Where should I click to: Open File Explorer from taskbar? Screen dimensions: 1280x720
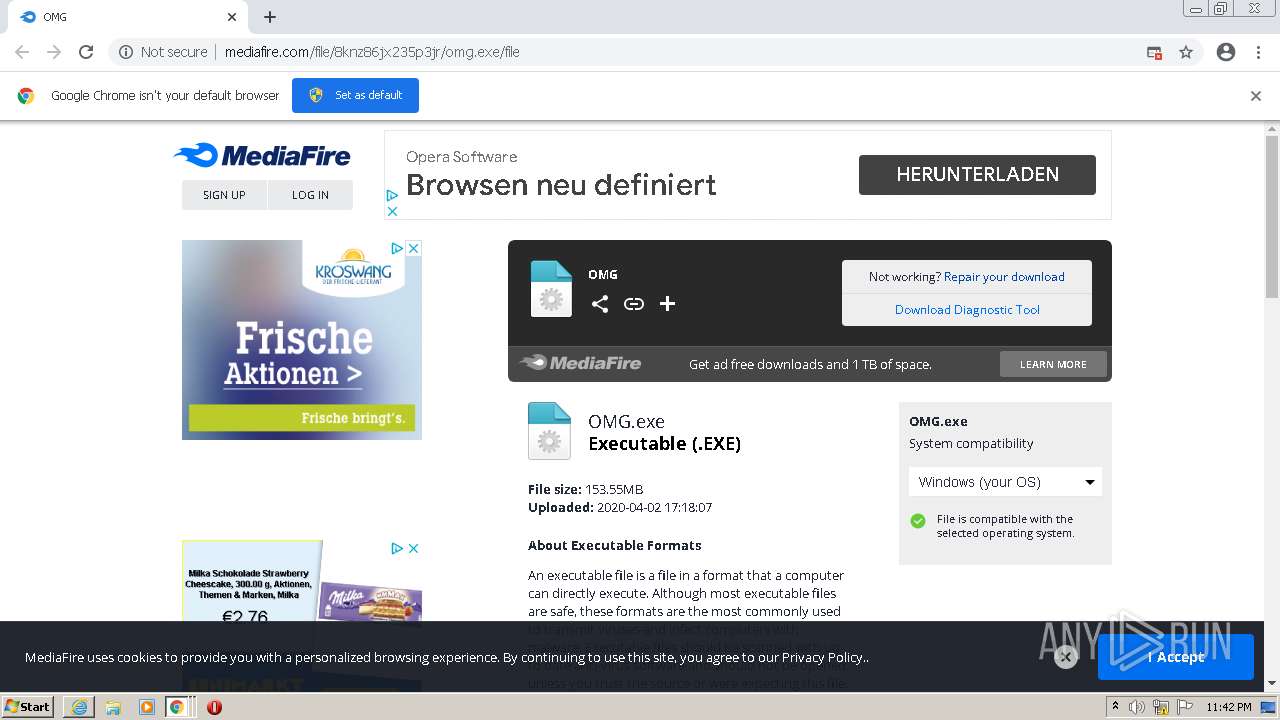(112, 707)
